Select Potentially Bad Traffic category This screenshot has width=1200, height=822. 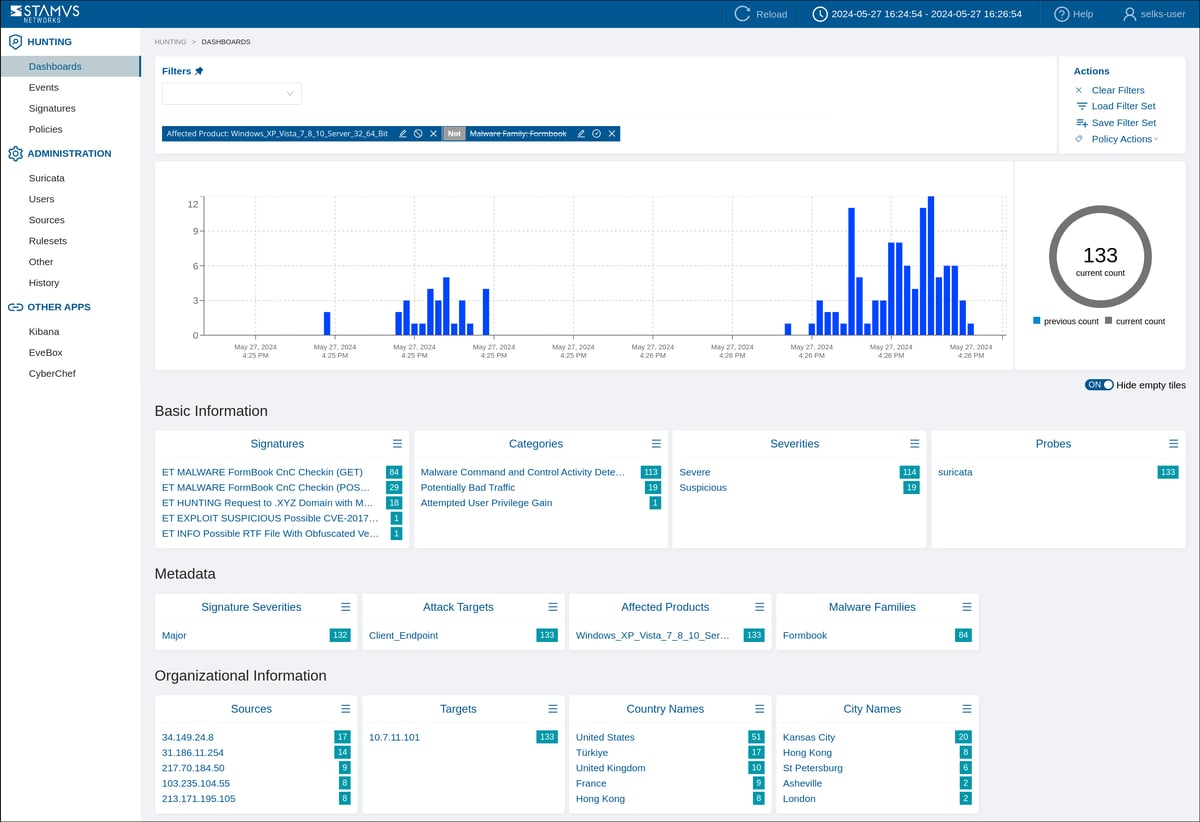pyautogui.click(x=468, y=487)
